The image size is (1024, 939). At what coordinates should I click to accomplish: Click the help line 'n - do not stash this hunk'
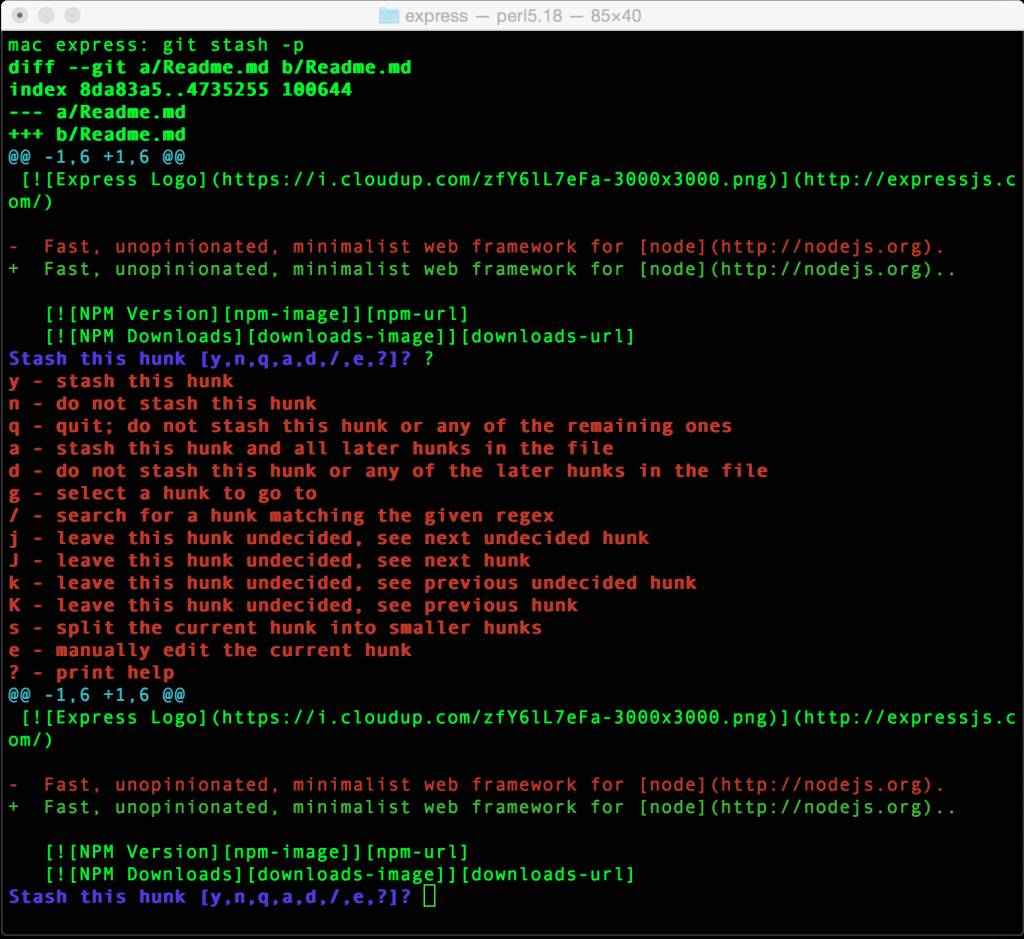(163, 404)
